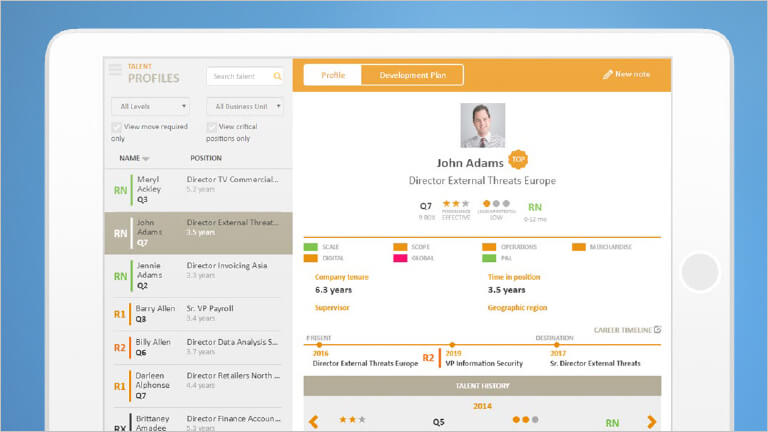
Task: Go to next talent history year
Action: (x=652, y=422)
